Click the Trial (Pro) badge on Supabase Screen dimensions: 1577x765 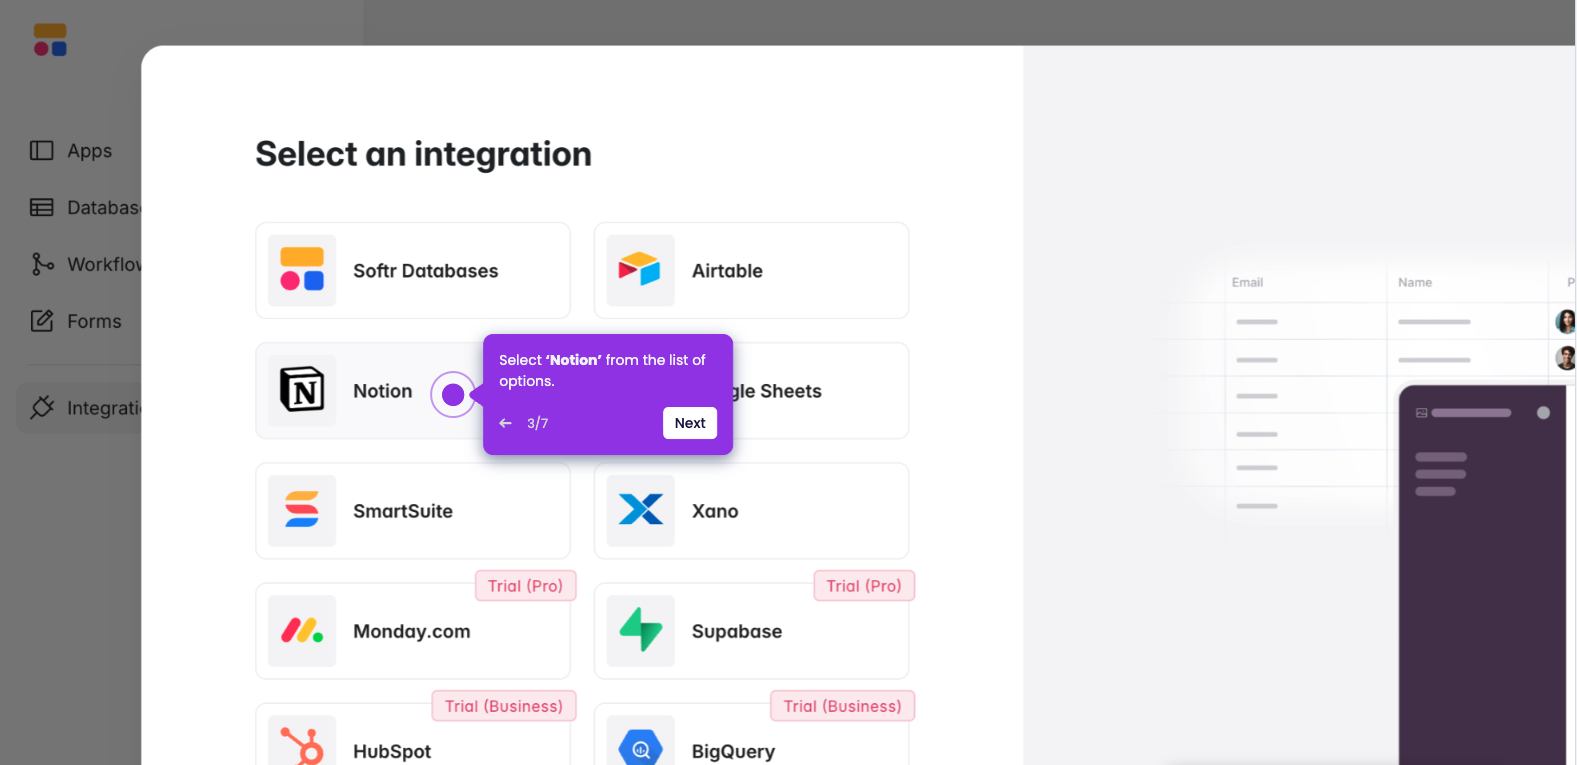(x=864, y=586)
